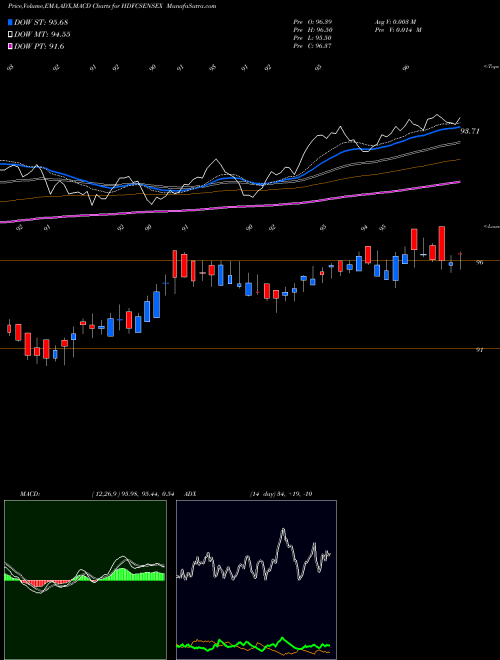The image size is (500, 660).
Task: Open the green MACD histogram chart
Action: tap(85, 580)
